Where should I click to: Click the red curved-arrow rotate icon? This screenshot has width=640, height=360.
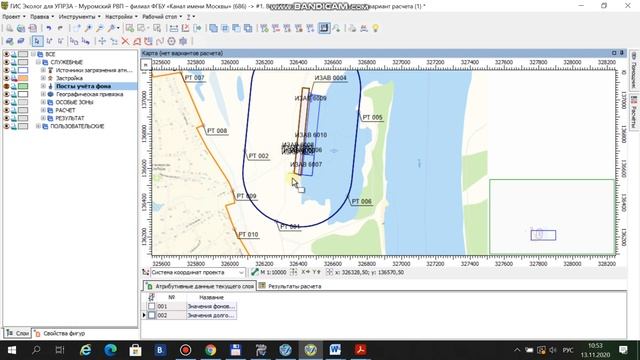(x=149, y=41)
